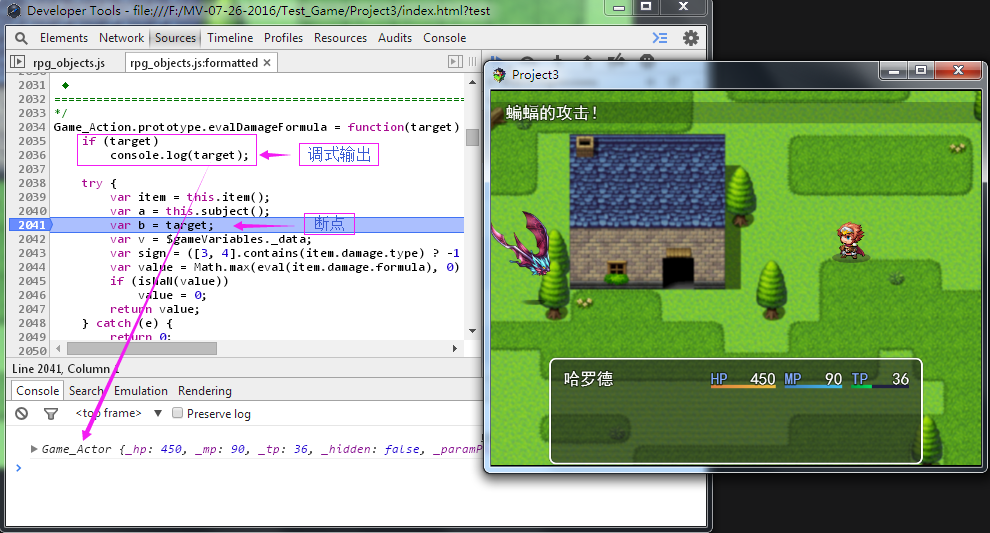Image resolution: width=990 pixels, height=533 pixels.
Task: Select the rpg_objects.js:formatted file tab
Action: 194,63
